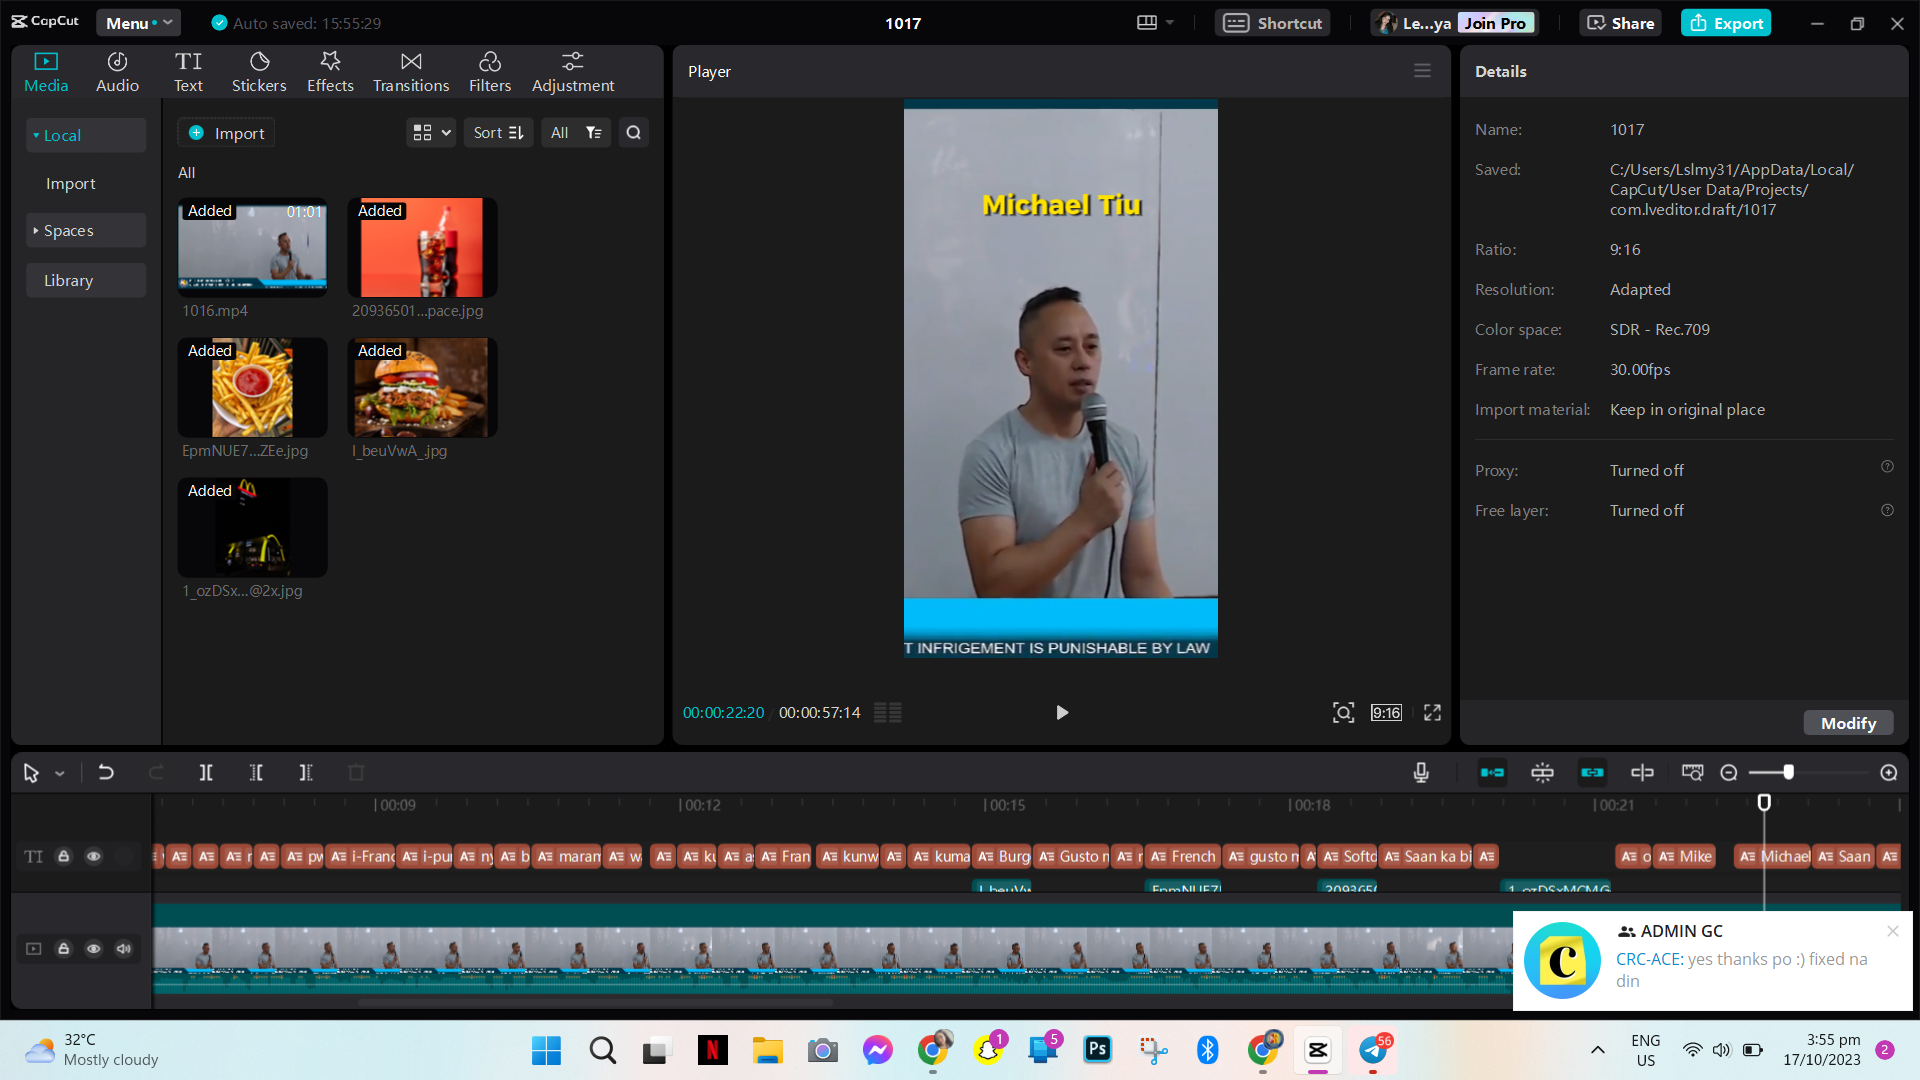Select the 1016.mp4 media thumbnail
The width and height of the screenshot is (1920, 1080).
pos(252,247)
